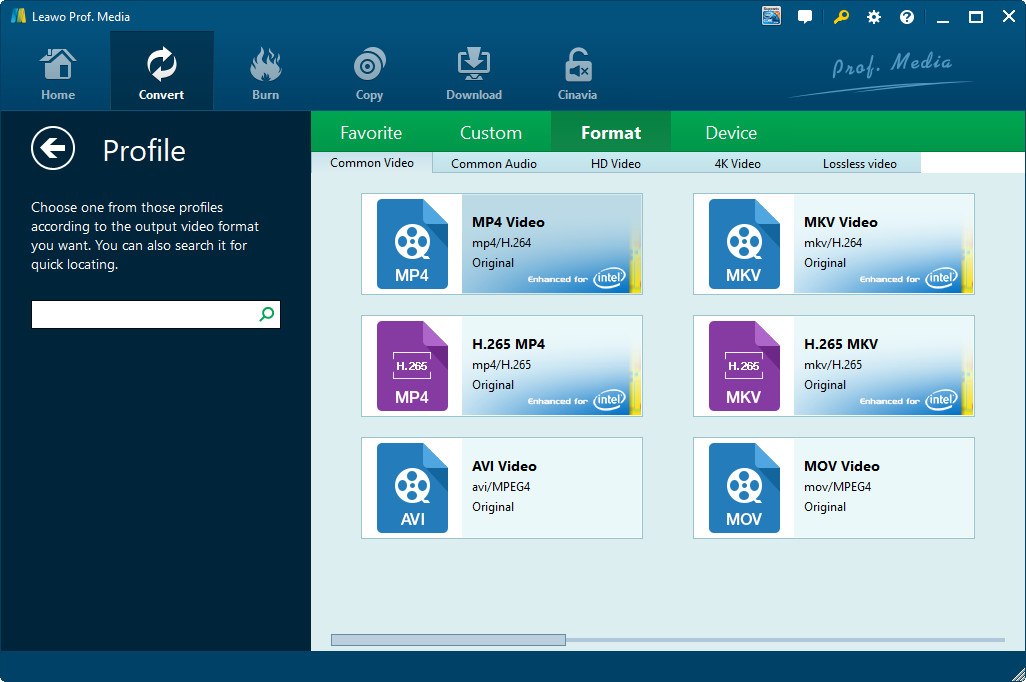Select the Common Audio sub-tab
1026x682 pixels.
[x=494, y=164]
